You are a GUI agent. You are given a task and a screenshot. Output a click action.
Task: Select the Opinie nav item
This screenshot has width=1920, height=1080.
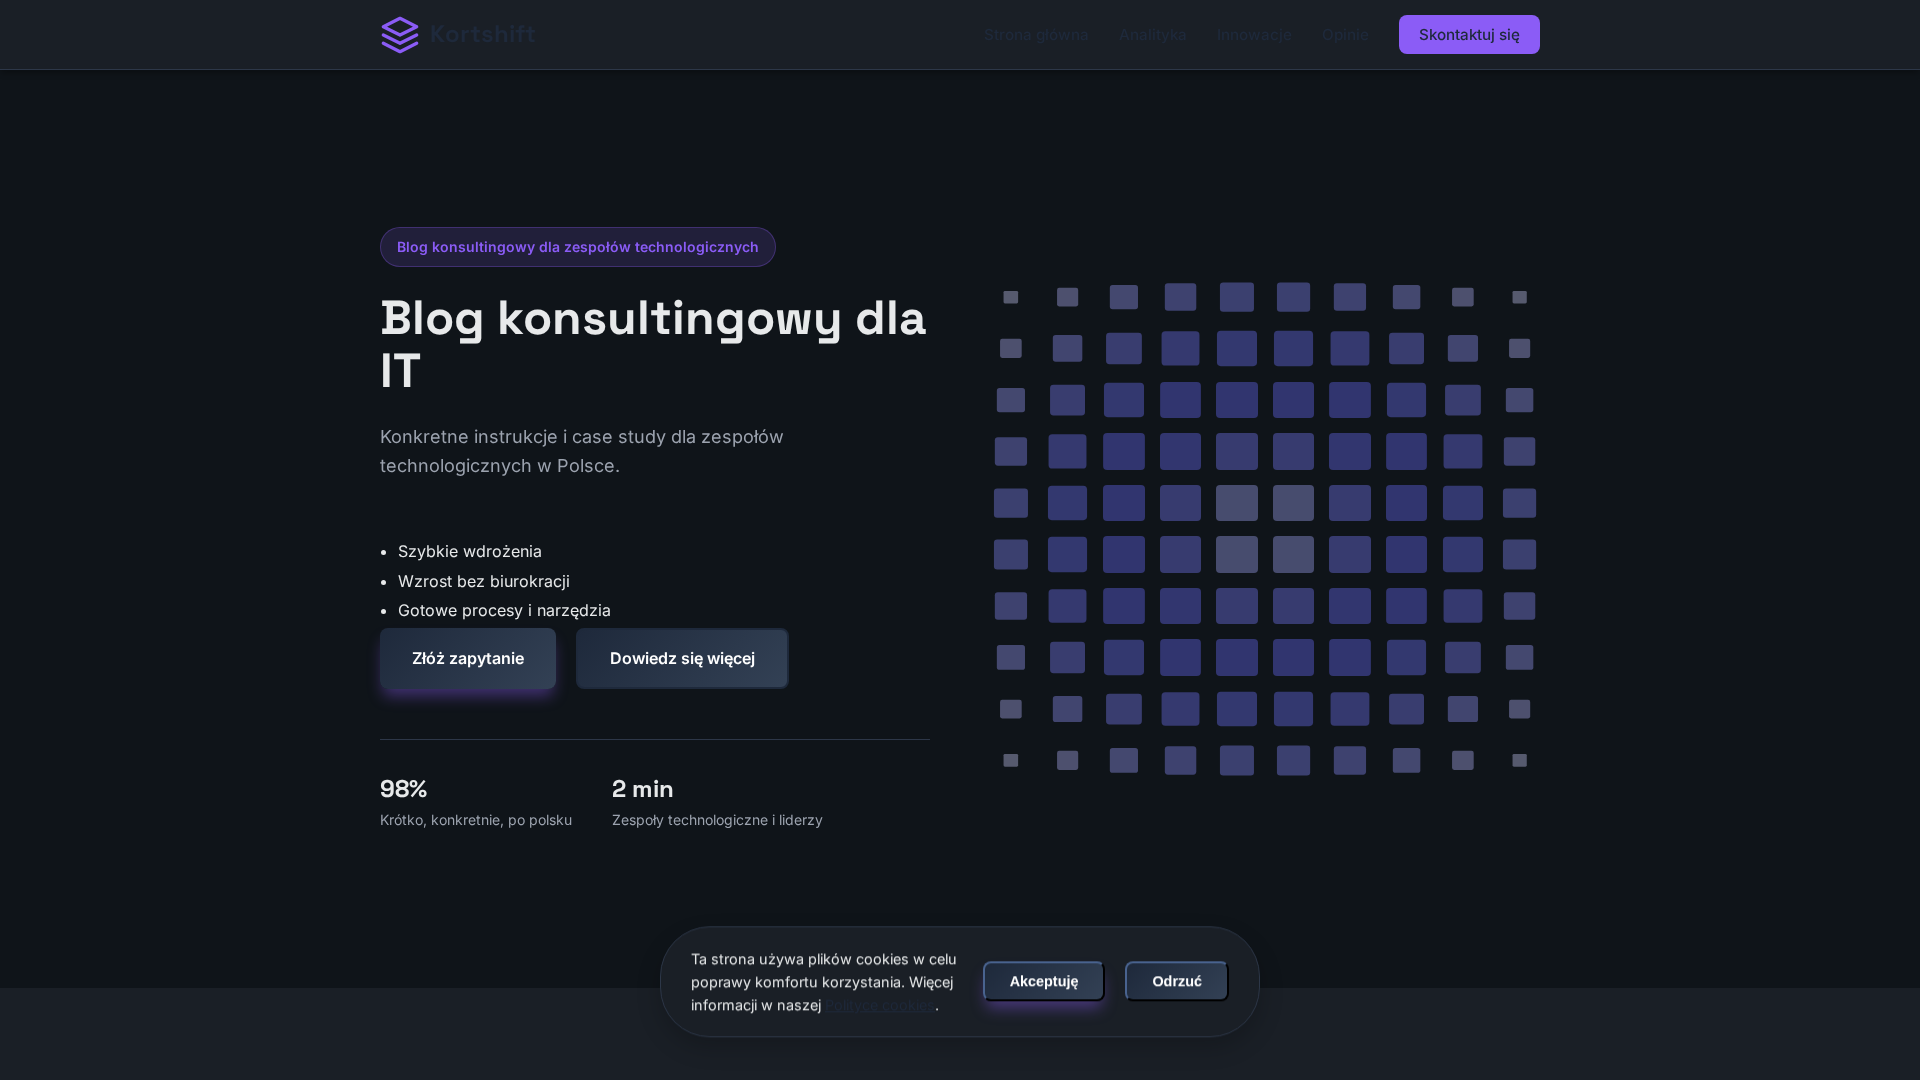pos(1345,35)
